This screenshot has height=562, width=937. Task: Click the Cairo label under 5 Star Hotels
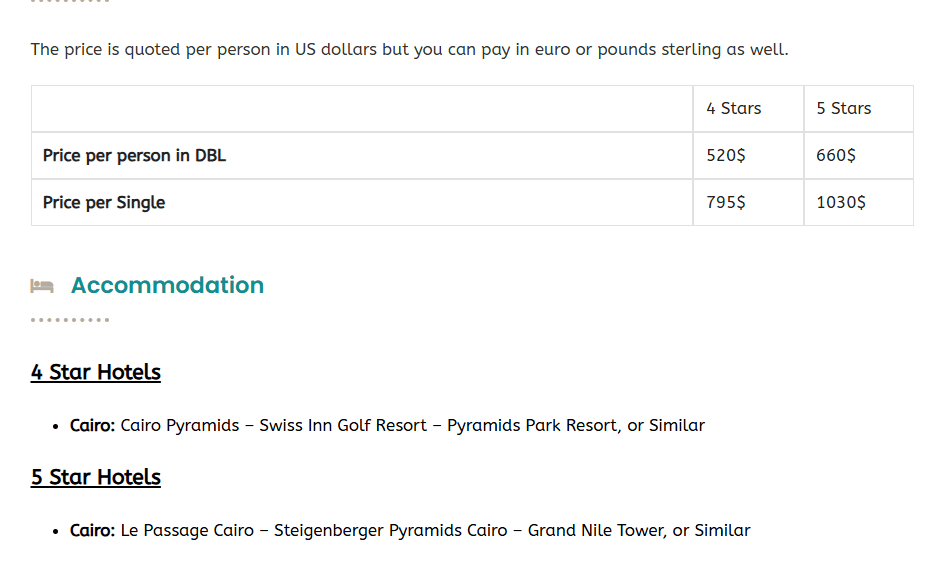[92, 530]
